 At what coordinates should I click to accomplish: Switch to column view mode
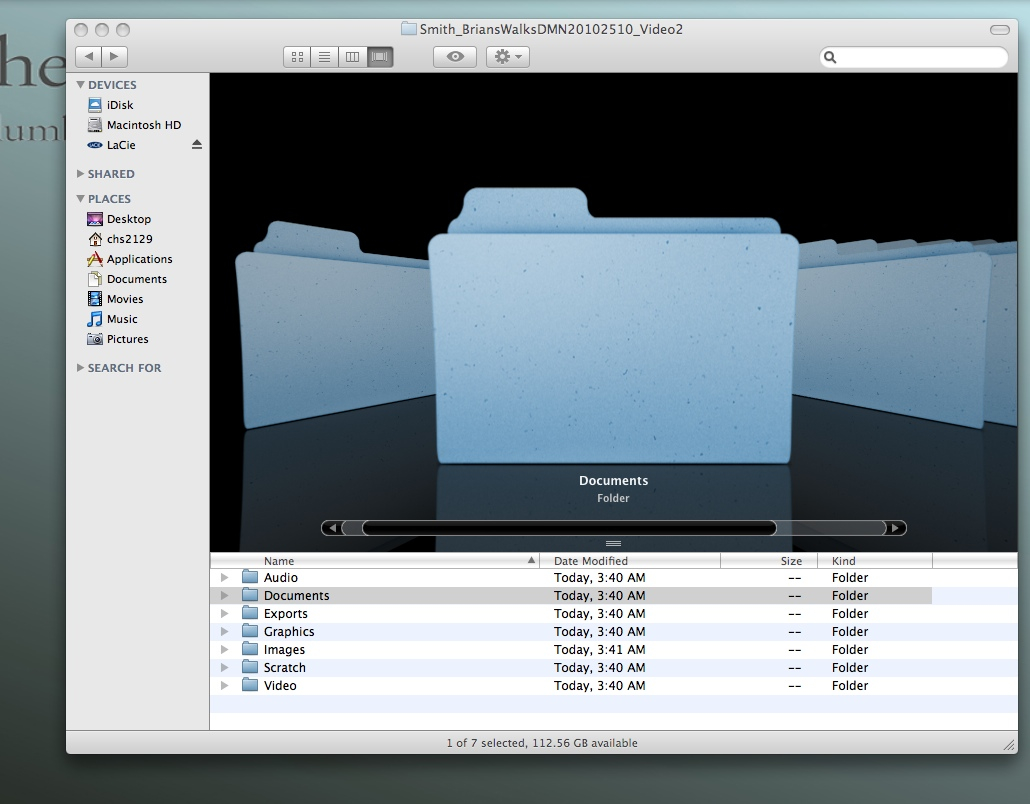coord(352,57)
